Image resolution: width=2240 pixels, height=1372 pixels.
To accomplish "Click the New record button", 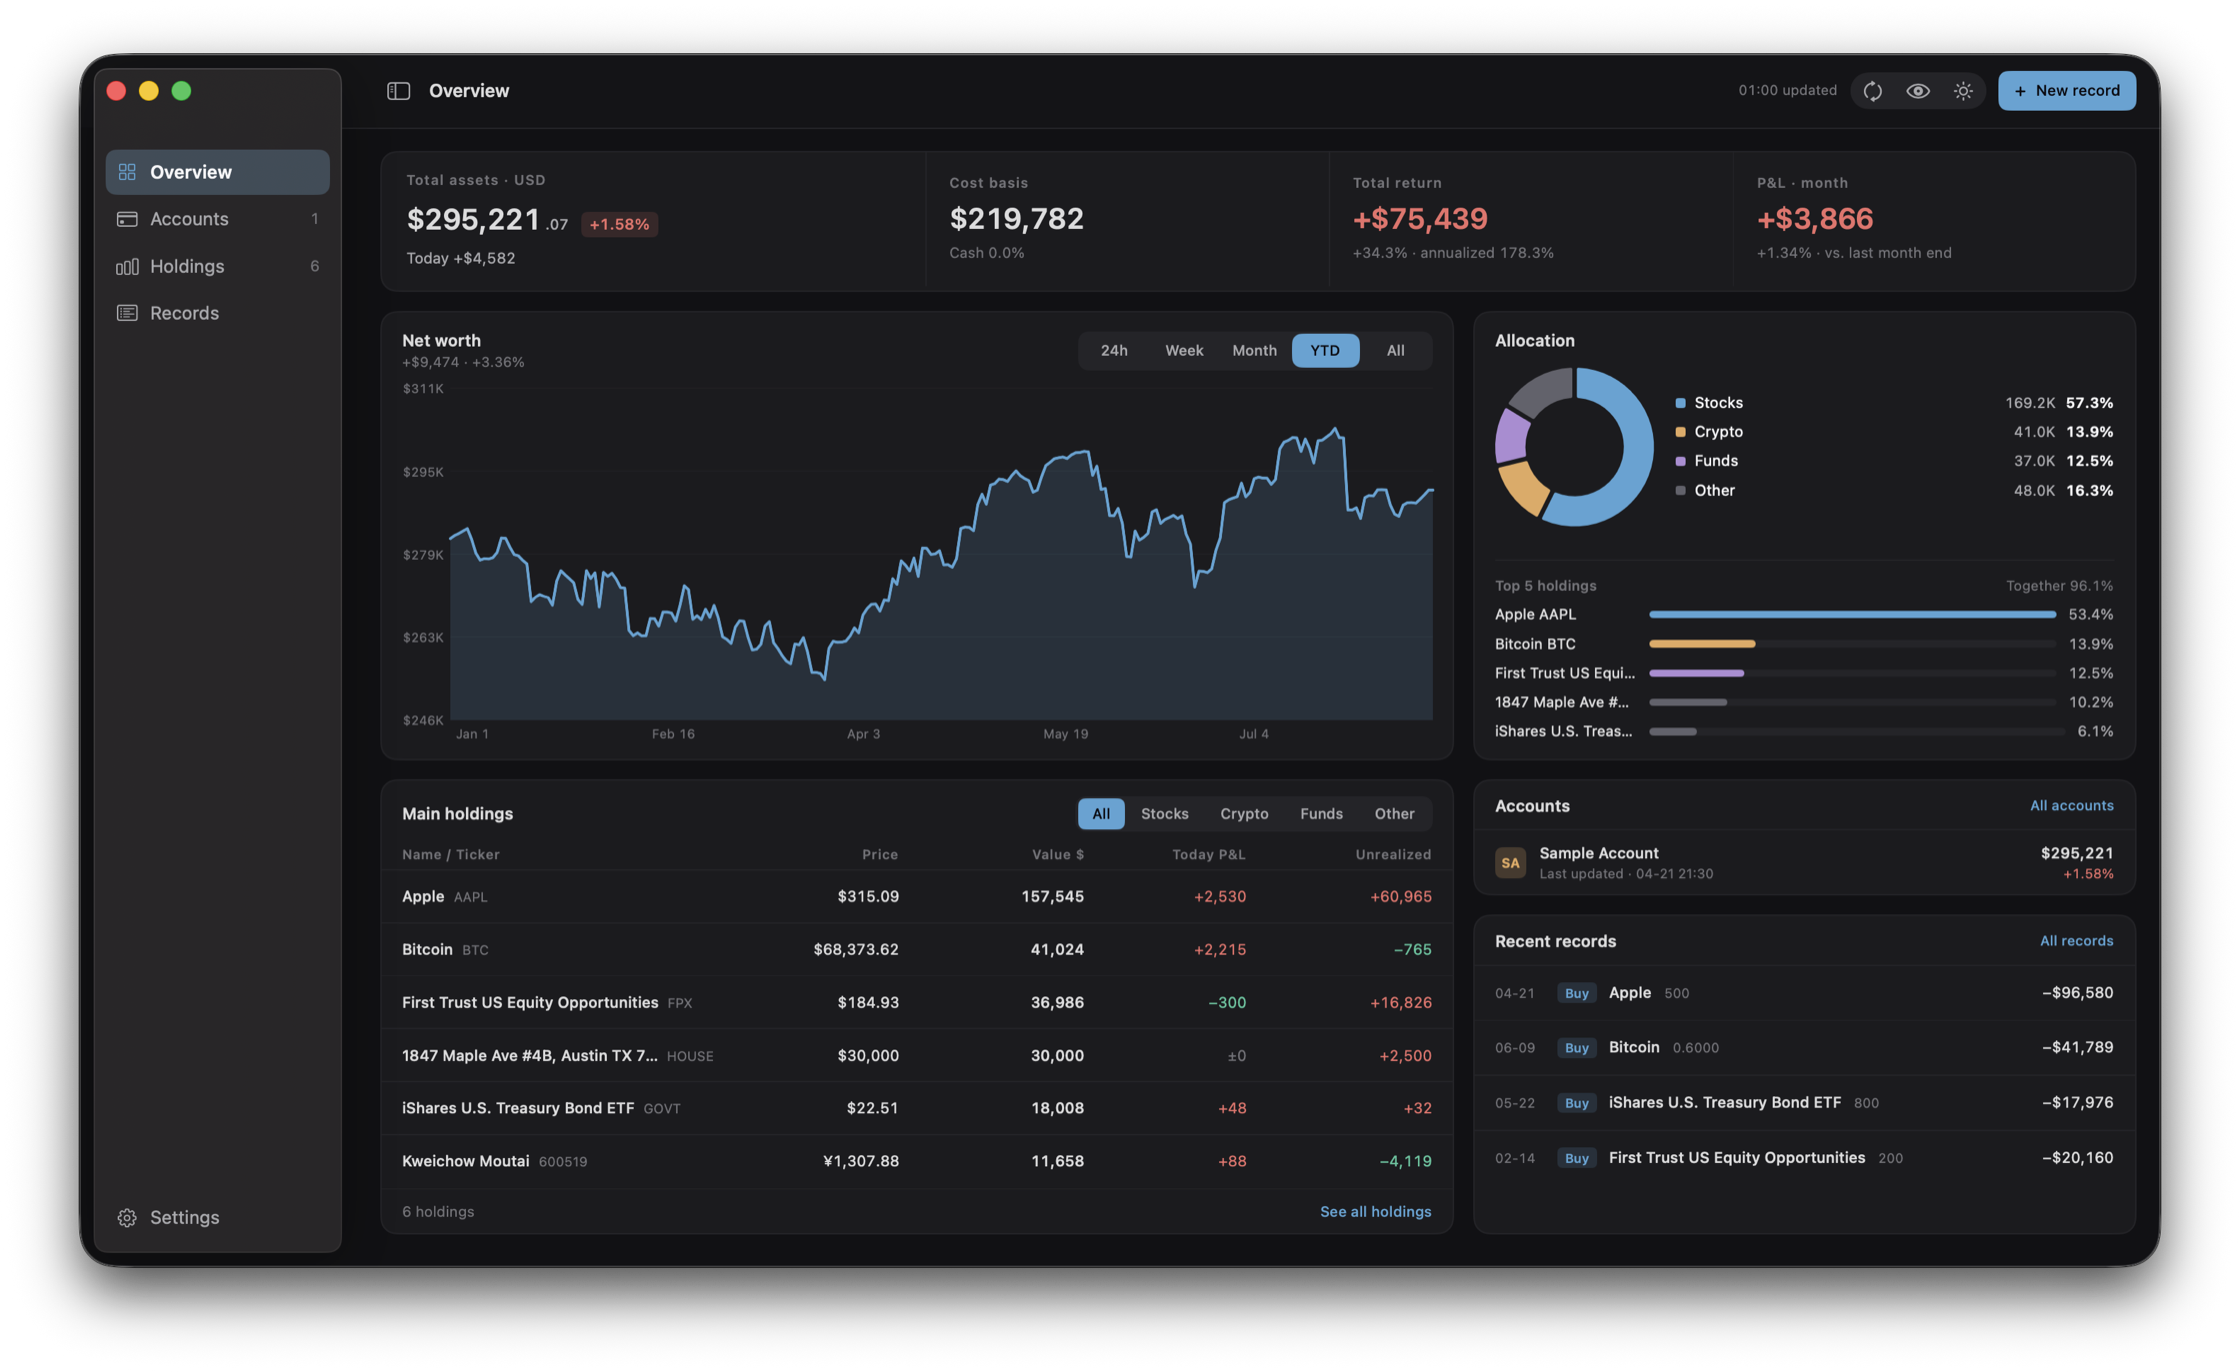I will point(2066,91).
